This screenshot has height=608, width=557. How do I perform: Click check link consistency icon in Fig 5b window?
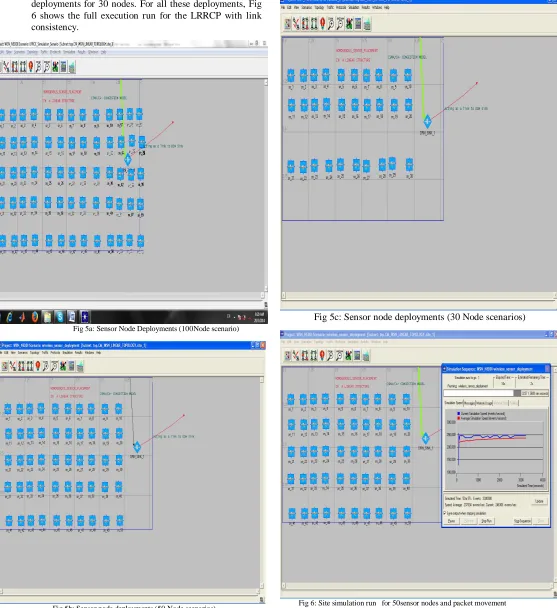13,366
